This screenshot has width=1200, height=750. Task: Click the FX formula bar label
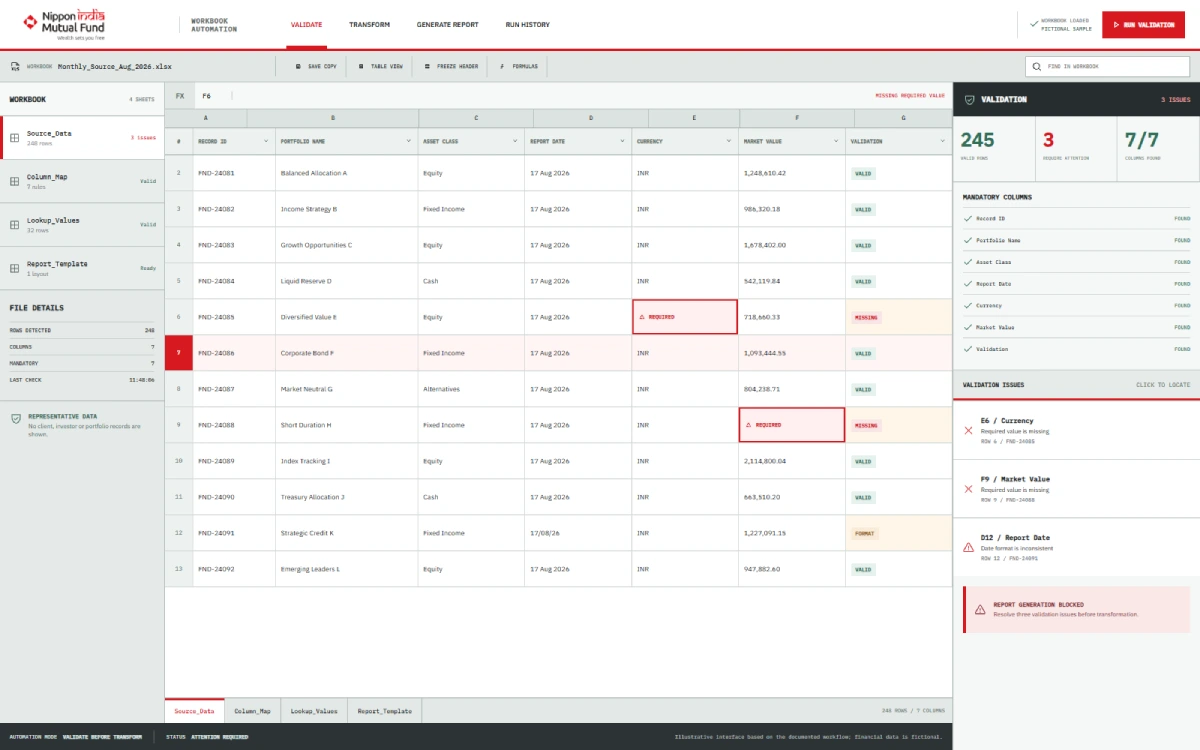coord(180,96)
